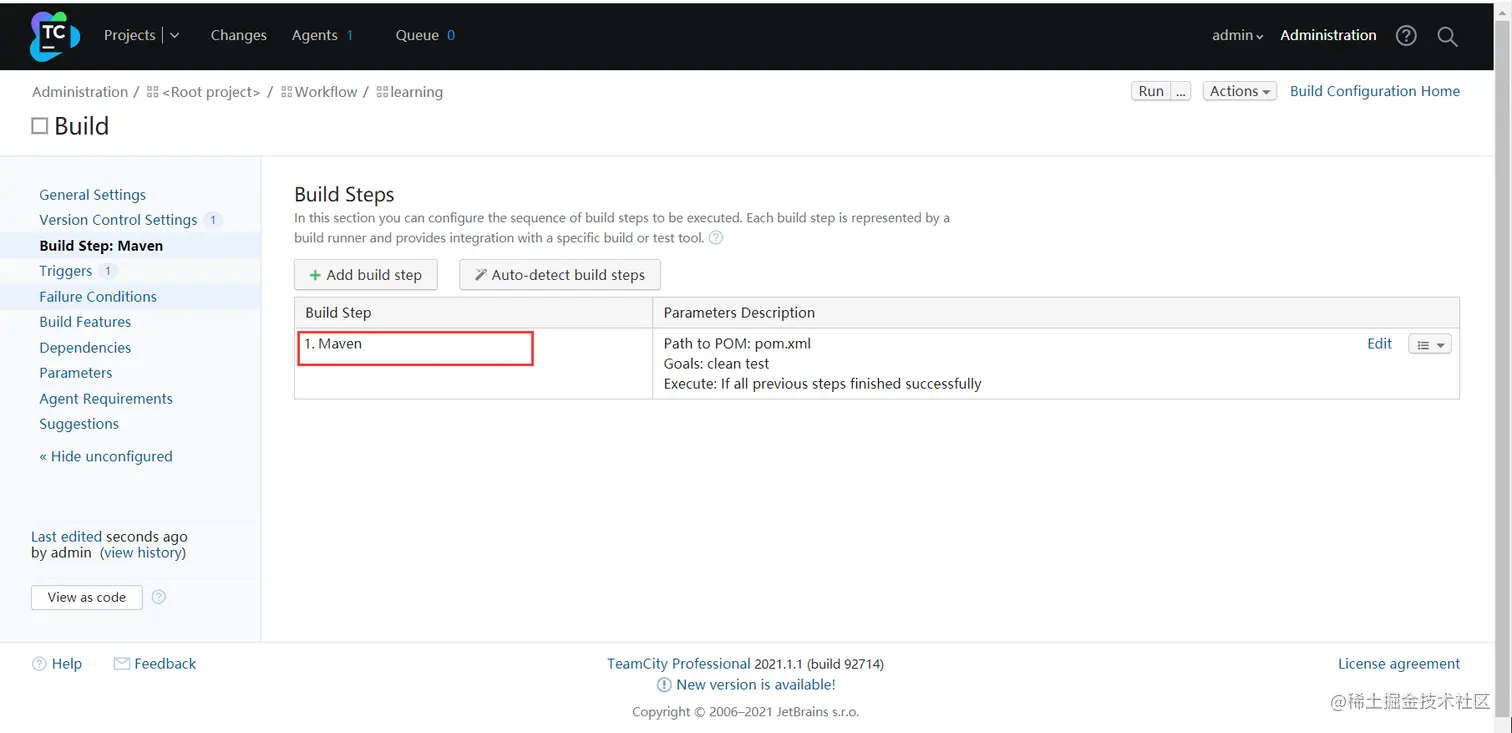Click Auto-detect build steps button

tap(559, 275)
